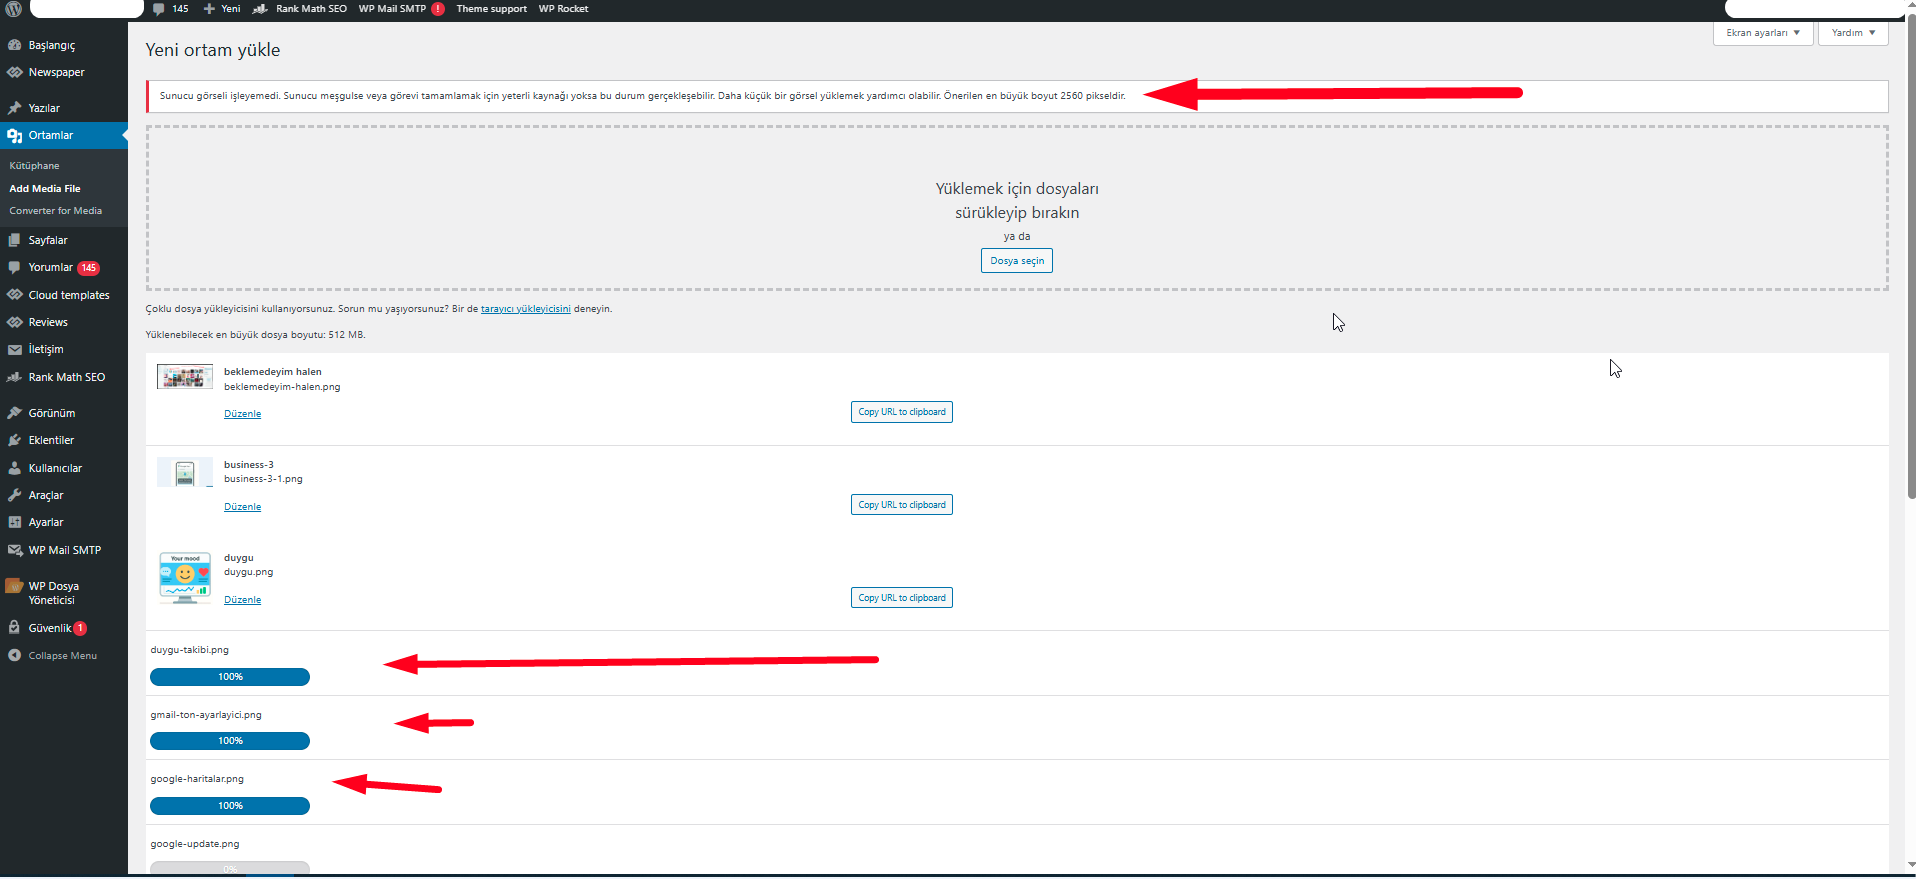
Task: Expand the Ekran ayarları dropdown
Action: pyautogui.click(x=1762, y=33)
